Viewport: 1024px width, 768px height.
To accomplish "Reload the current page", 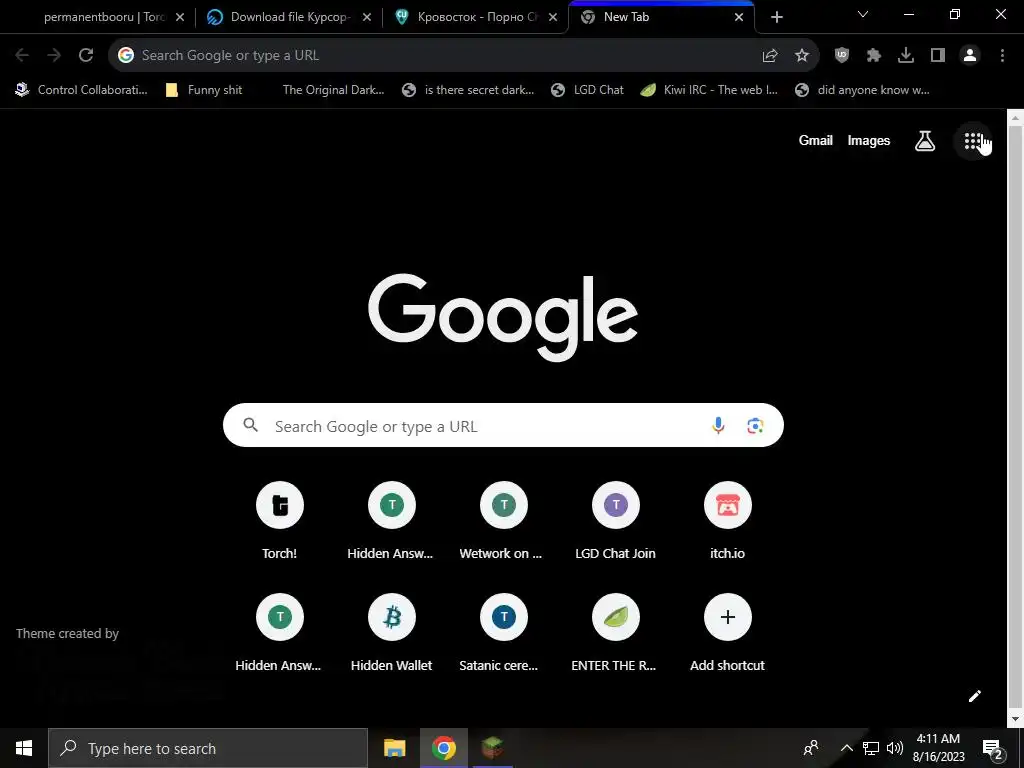I will [x=86, y=56].
